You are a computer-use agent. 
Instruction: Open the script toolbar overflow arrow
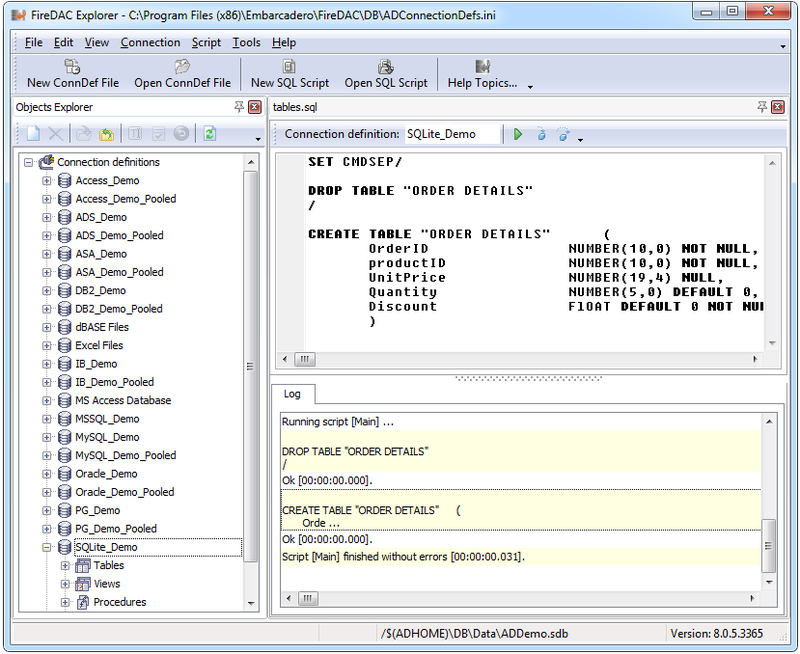580,139
